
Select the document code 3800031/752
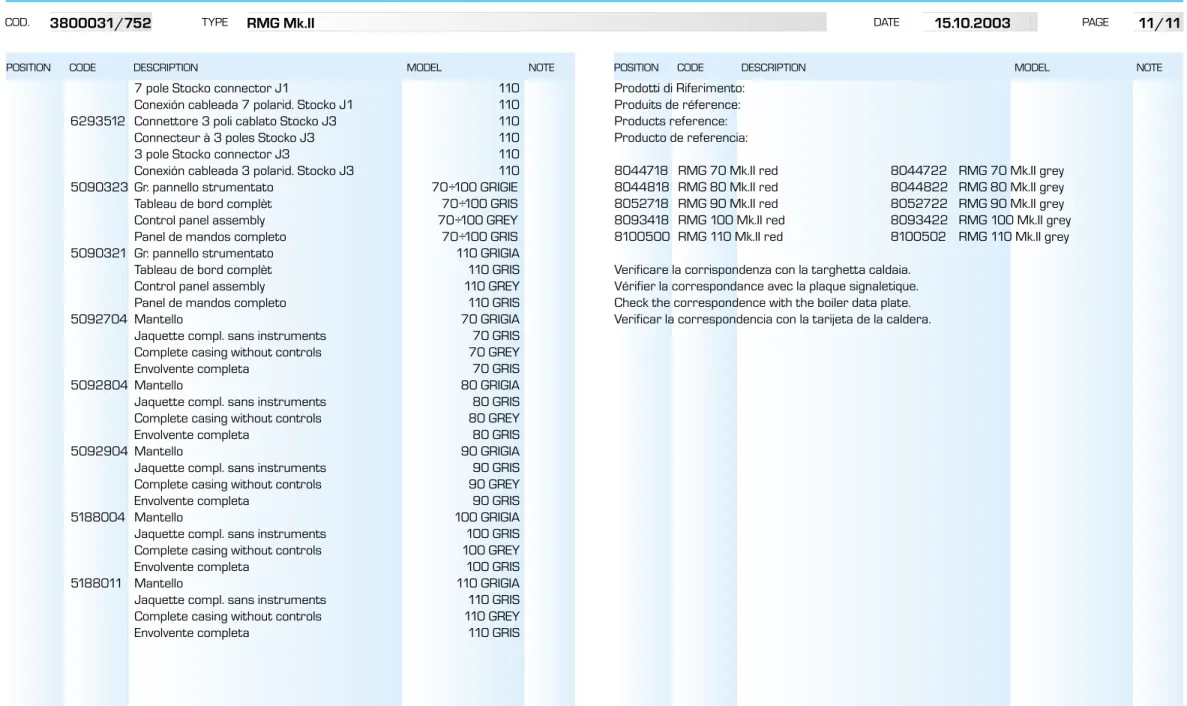click(100, 23)
